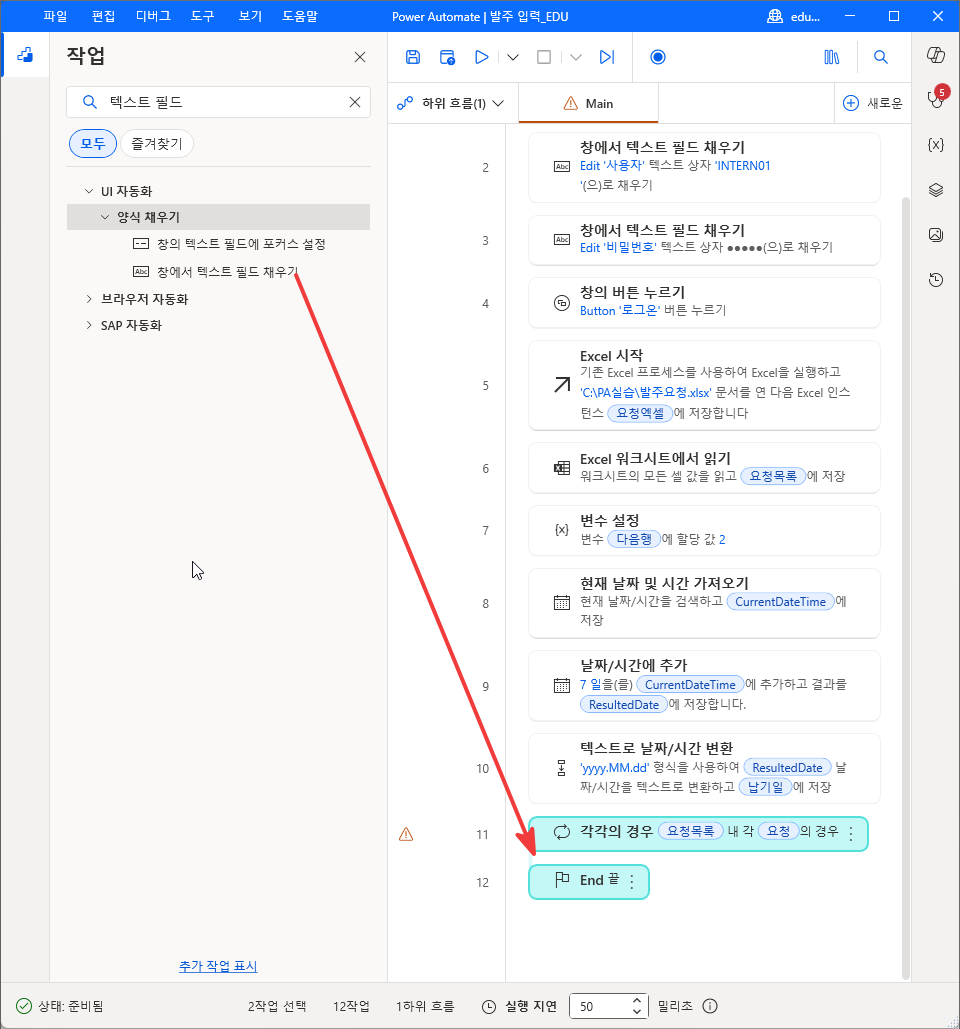Open the stop options dropdown arrow
This screenshot has height=1029, width=960.
[x=576, y=57]
